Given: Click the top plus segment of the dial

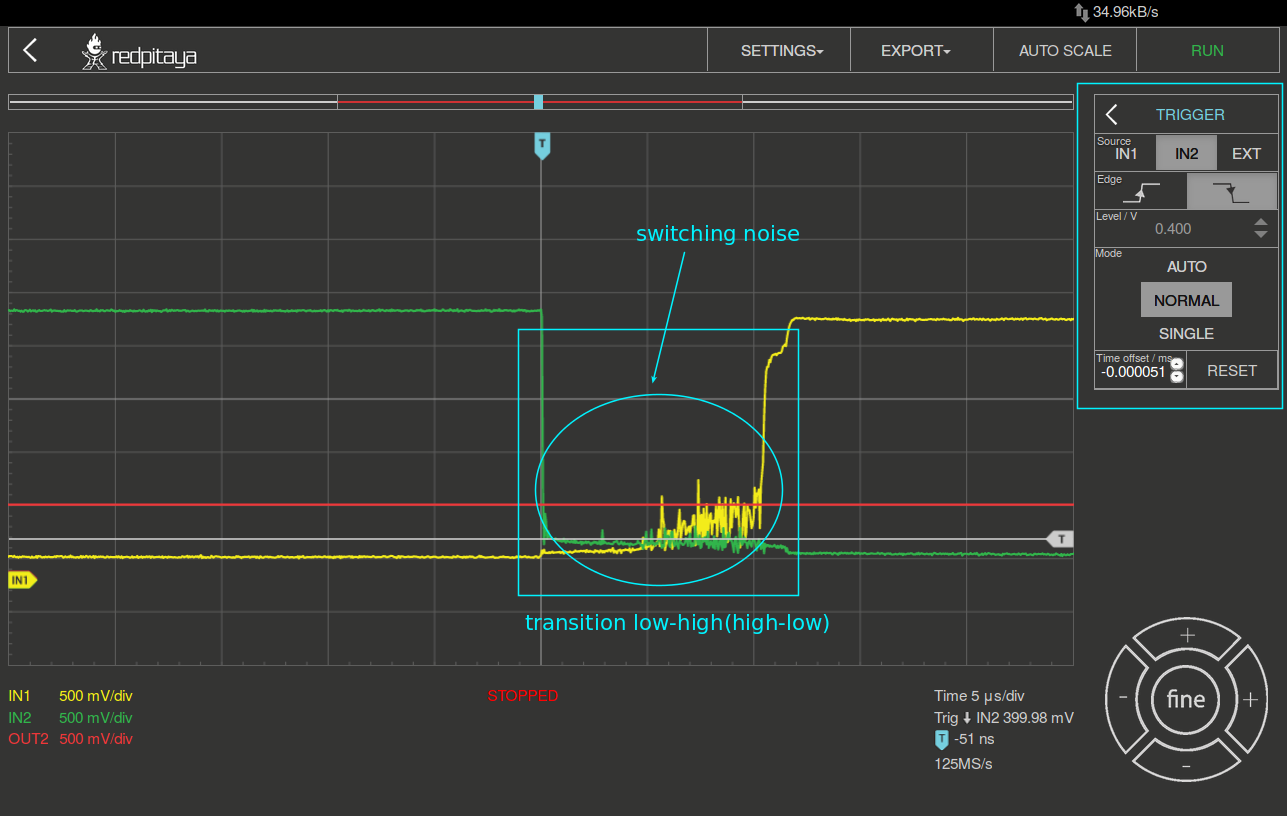Looking at the screenshot, I should tap(1187, 636).
